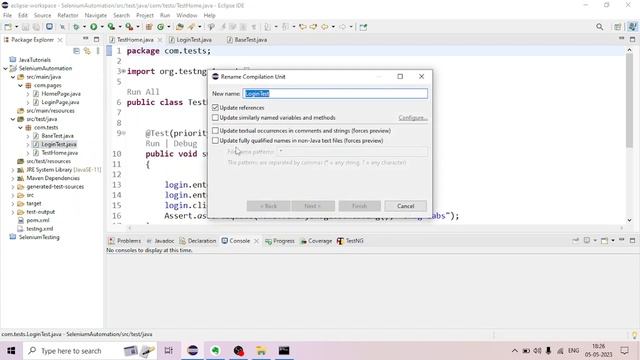The height and width of the screenshot is (360, 640).
Task: Click the External Tools run icon
Action: click(129, 27)
